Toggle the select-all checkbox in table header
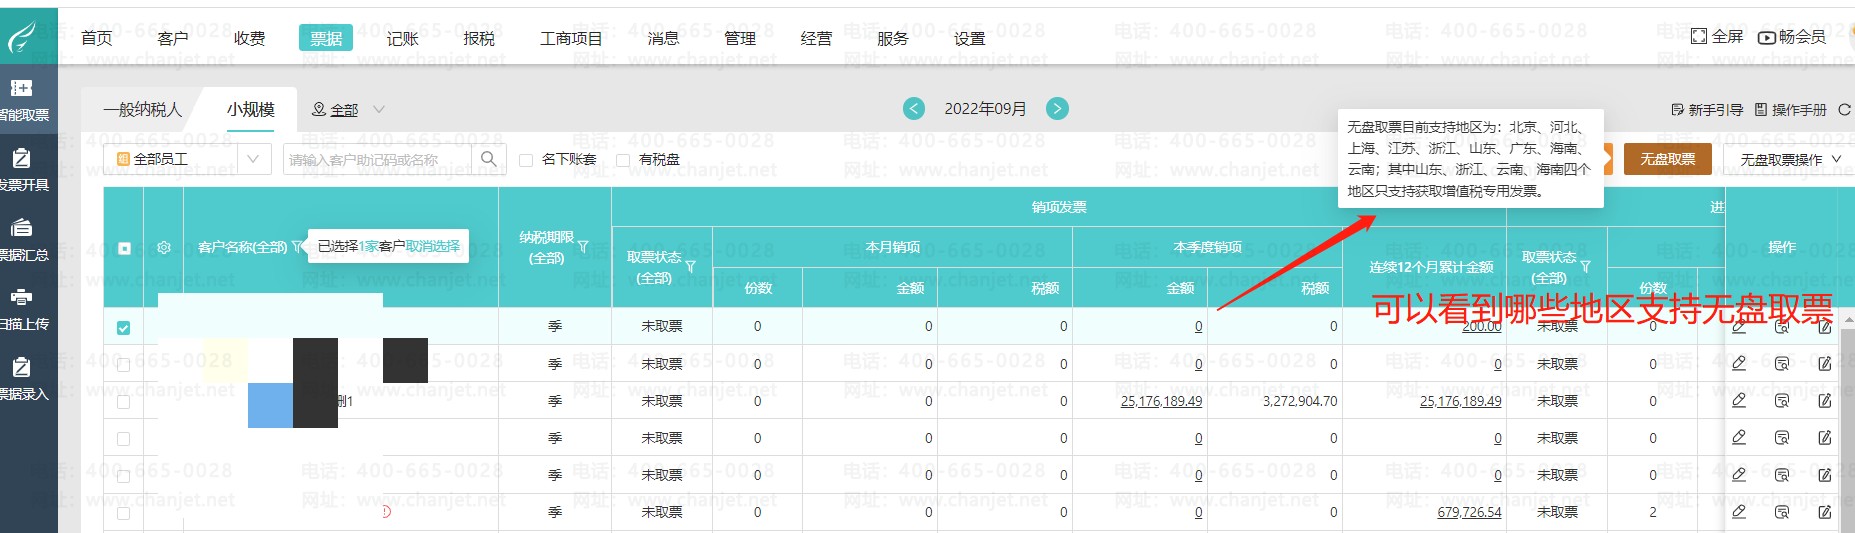Viewport: 1855px width, 533px height. [124, 248]
